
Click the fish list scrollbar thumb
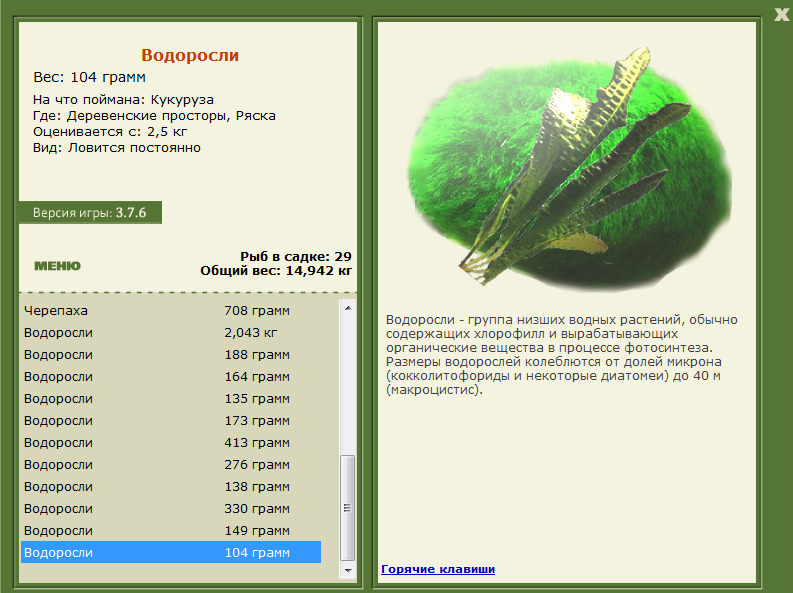coord(347,508)
